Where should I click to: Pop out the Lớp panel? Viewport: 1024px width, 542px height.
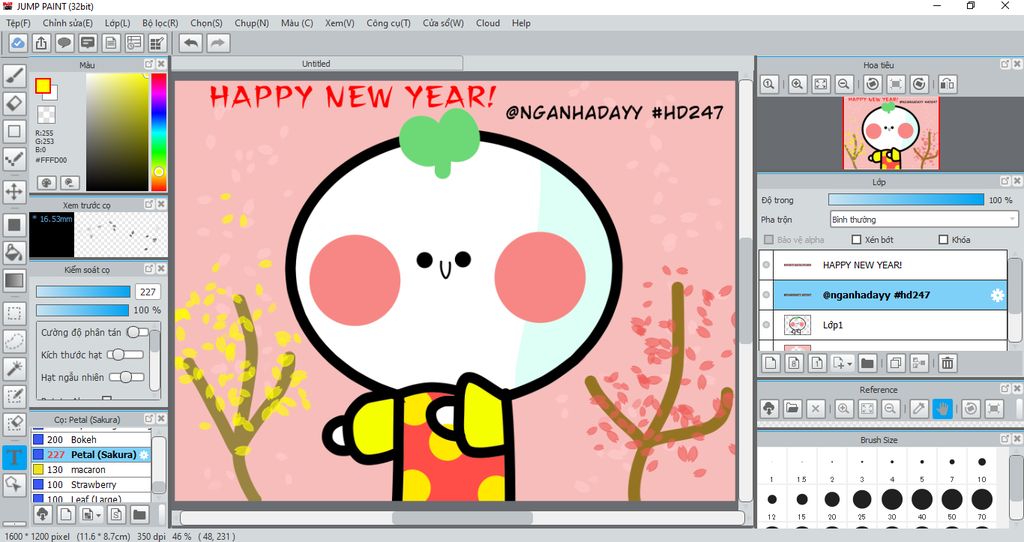(1005, 181)
